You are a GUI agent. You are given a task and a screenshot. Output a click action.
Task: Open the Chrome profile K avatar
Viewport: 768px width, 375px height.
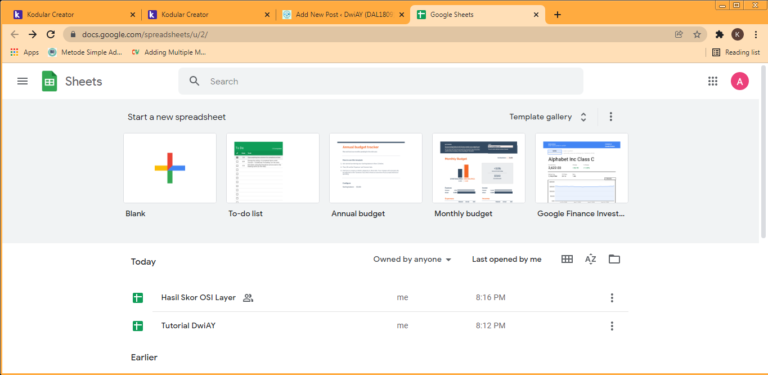coord(738,34)
